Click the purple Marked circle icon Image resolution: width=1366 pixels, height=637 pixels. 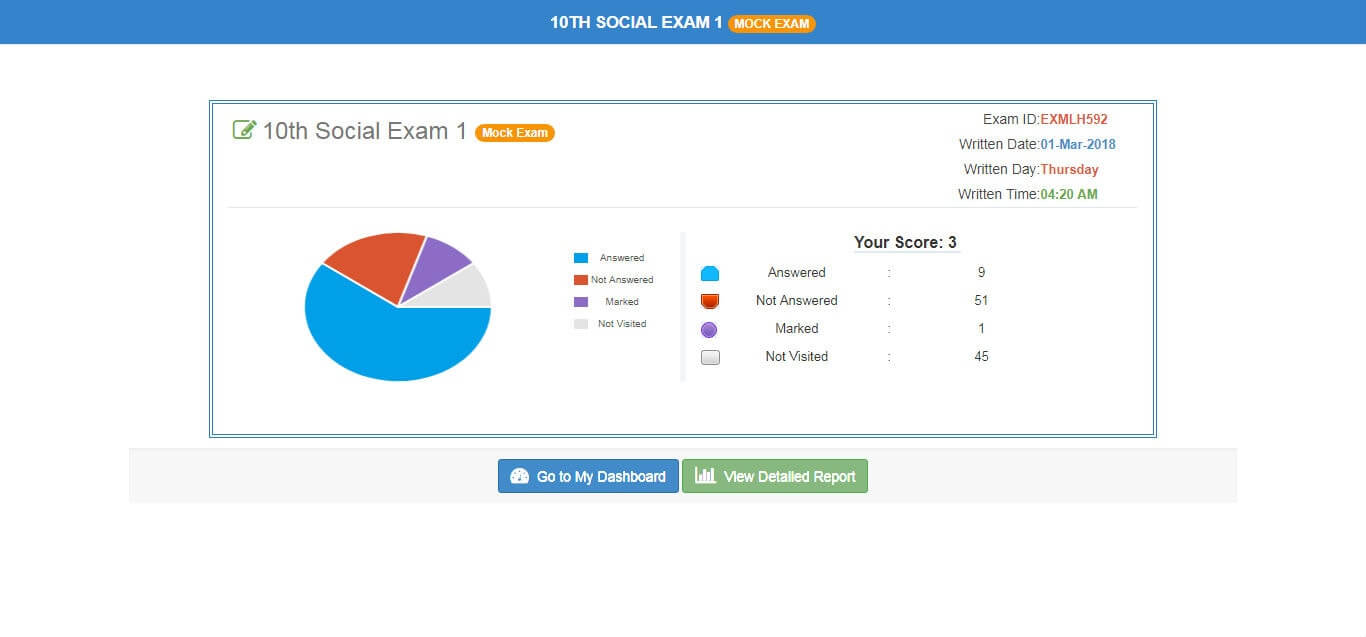click(710, 329)
